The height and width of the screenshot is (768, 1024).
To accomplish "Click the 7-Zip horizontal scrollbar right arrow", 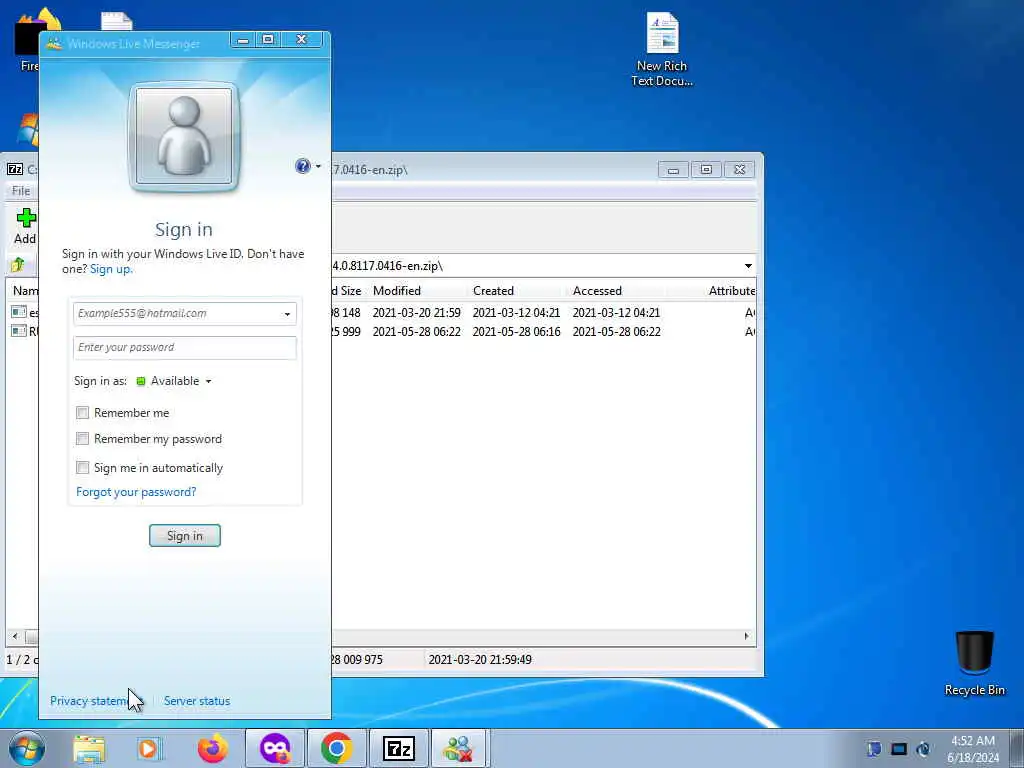I will (747, 636).
